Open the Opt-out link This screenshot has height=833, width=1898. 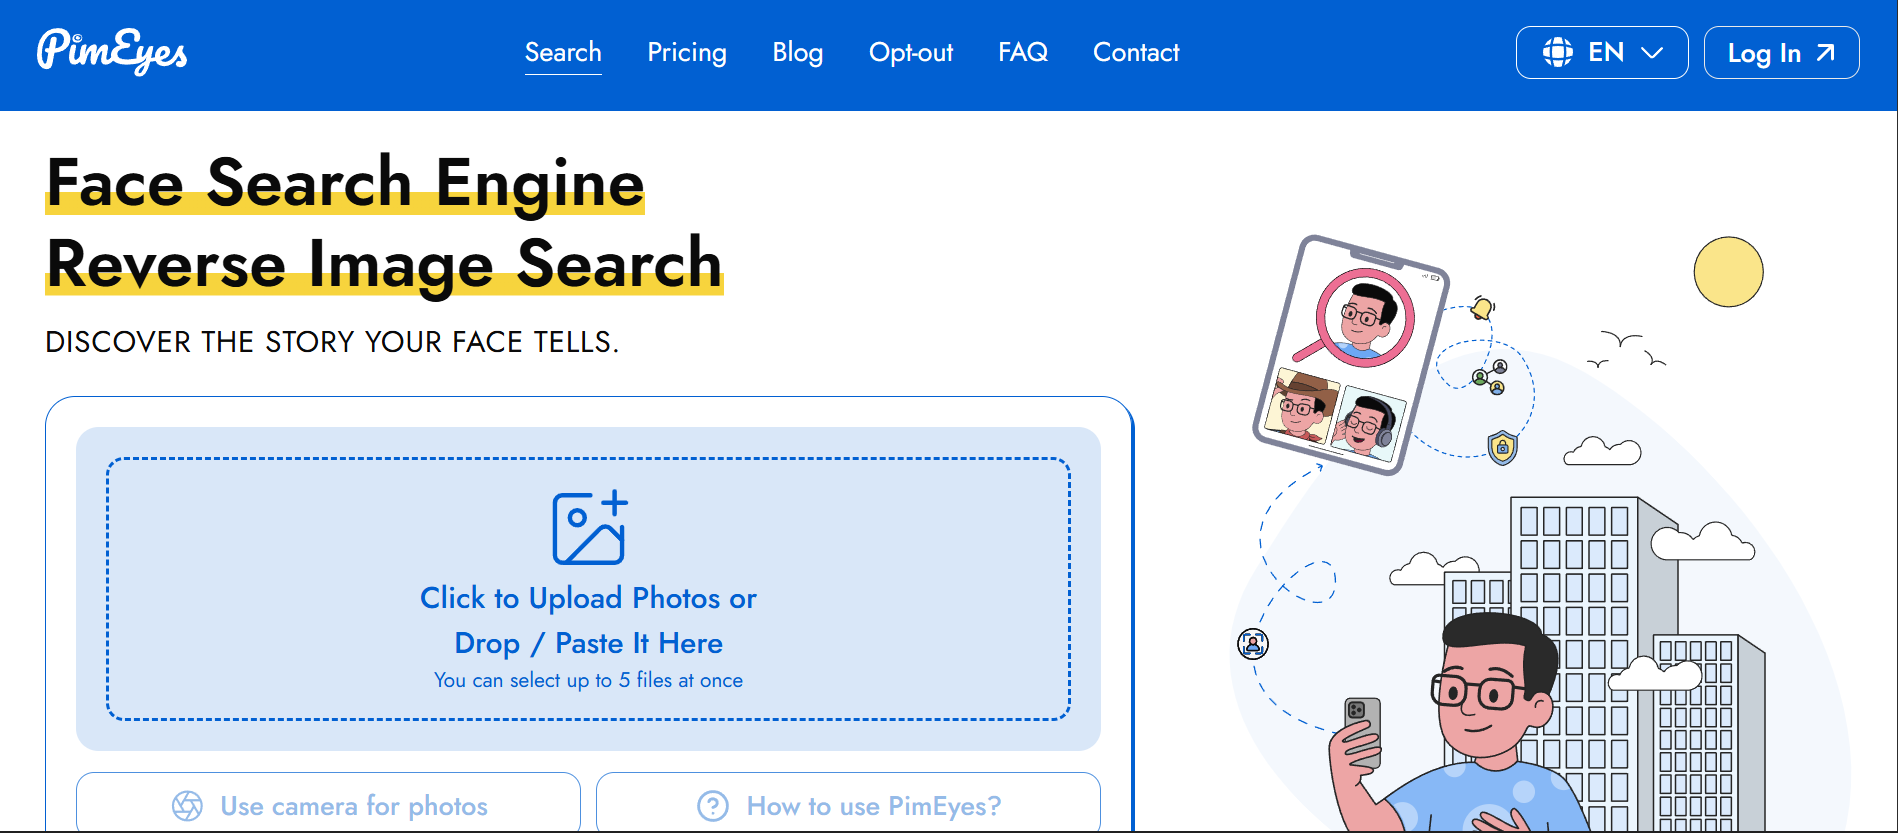[910, 52]
